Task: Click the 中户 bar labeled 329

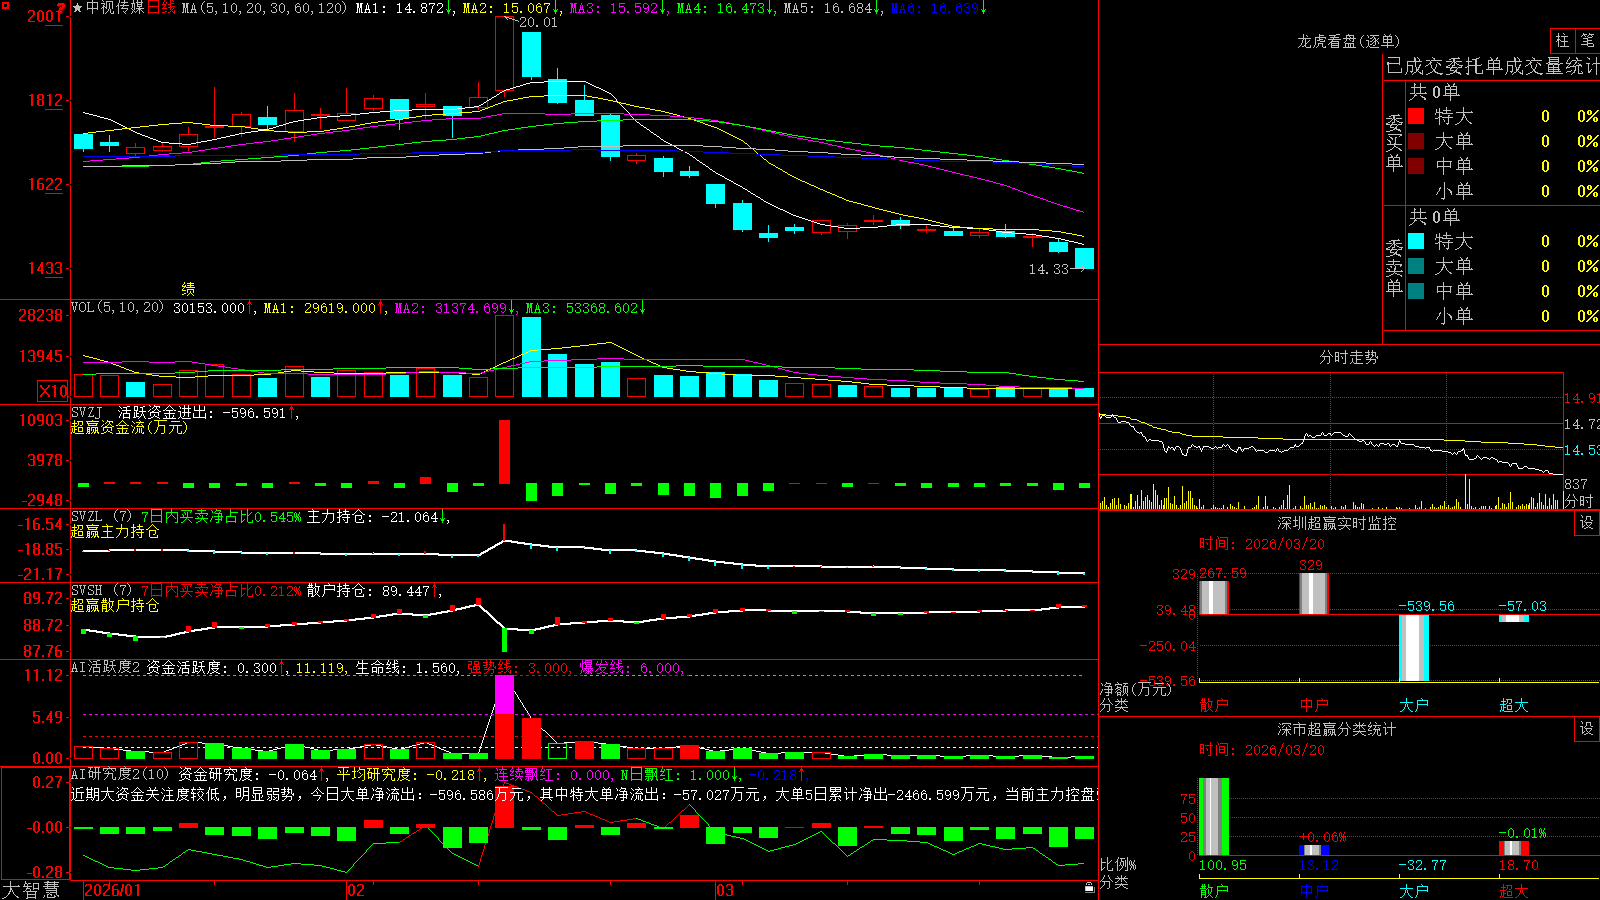Action: pos(1314,594)
